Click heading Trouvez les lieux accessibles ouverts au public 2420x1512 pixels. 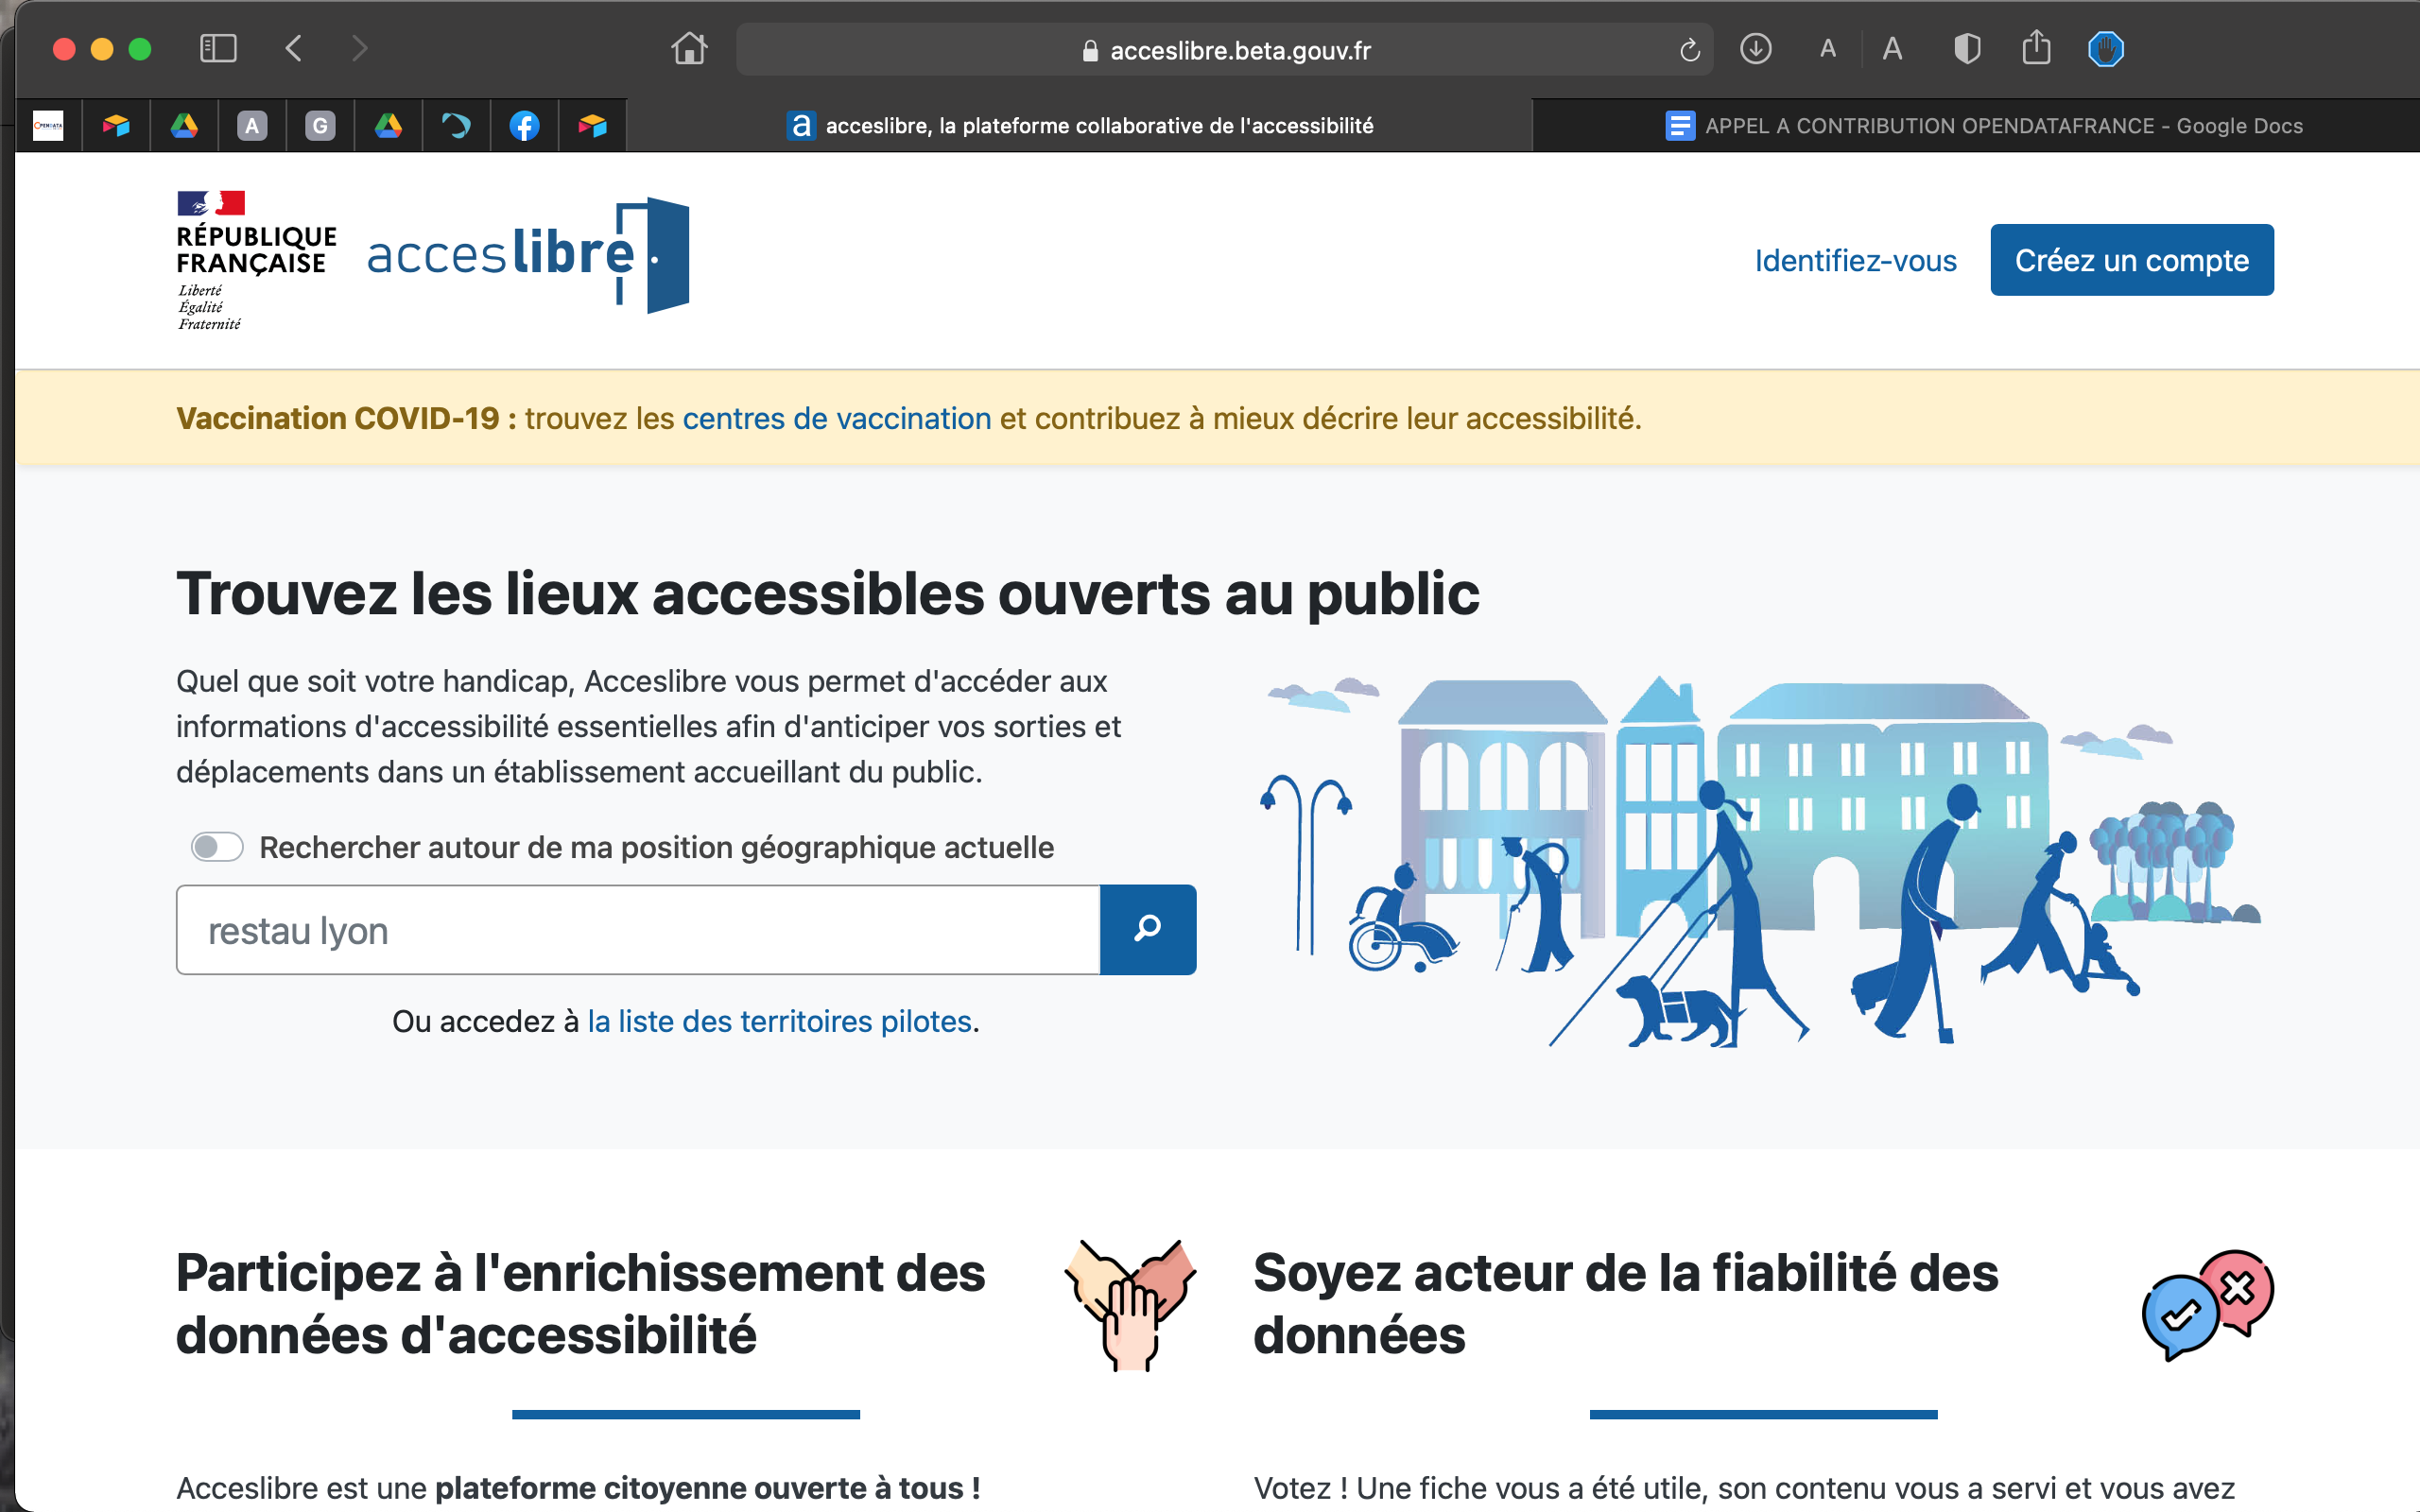pyautogui.click(x=828, y=594)
